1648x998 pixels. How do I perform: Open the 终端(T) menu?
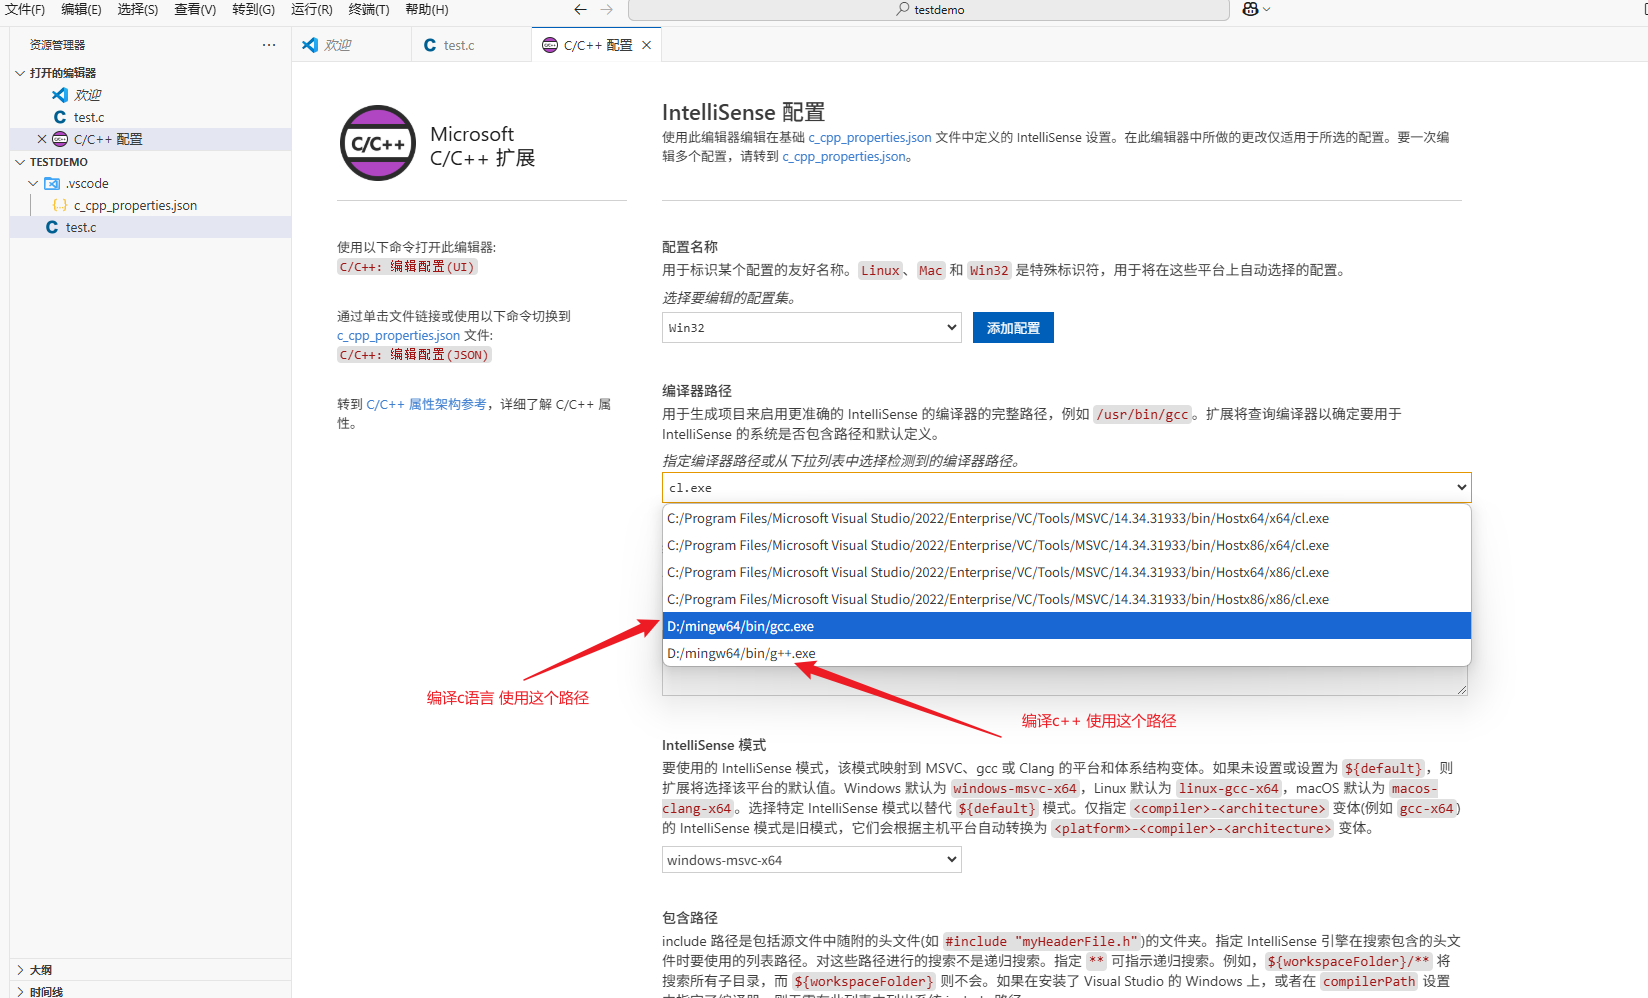coord(369,9)
